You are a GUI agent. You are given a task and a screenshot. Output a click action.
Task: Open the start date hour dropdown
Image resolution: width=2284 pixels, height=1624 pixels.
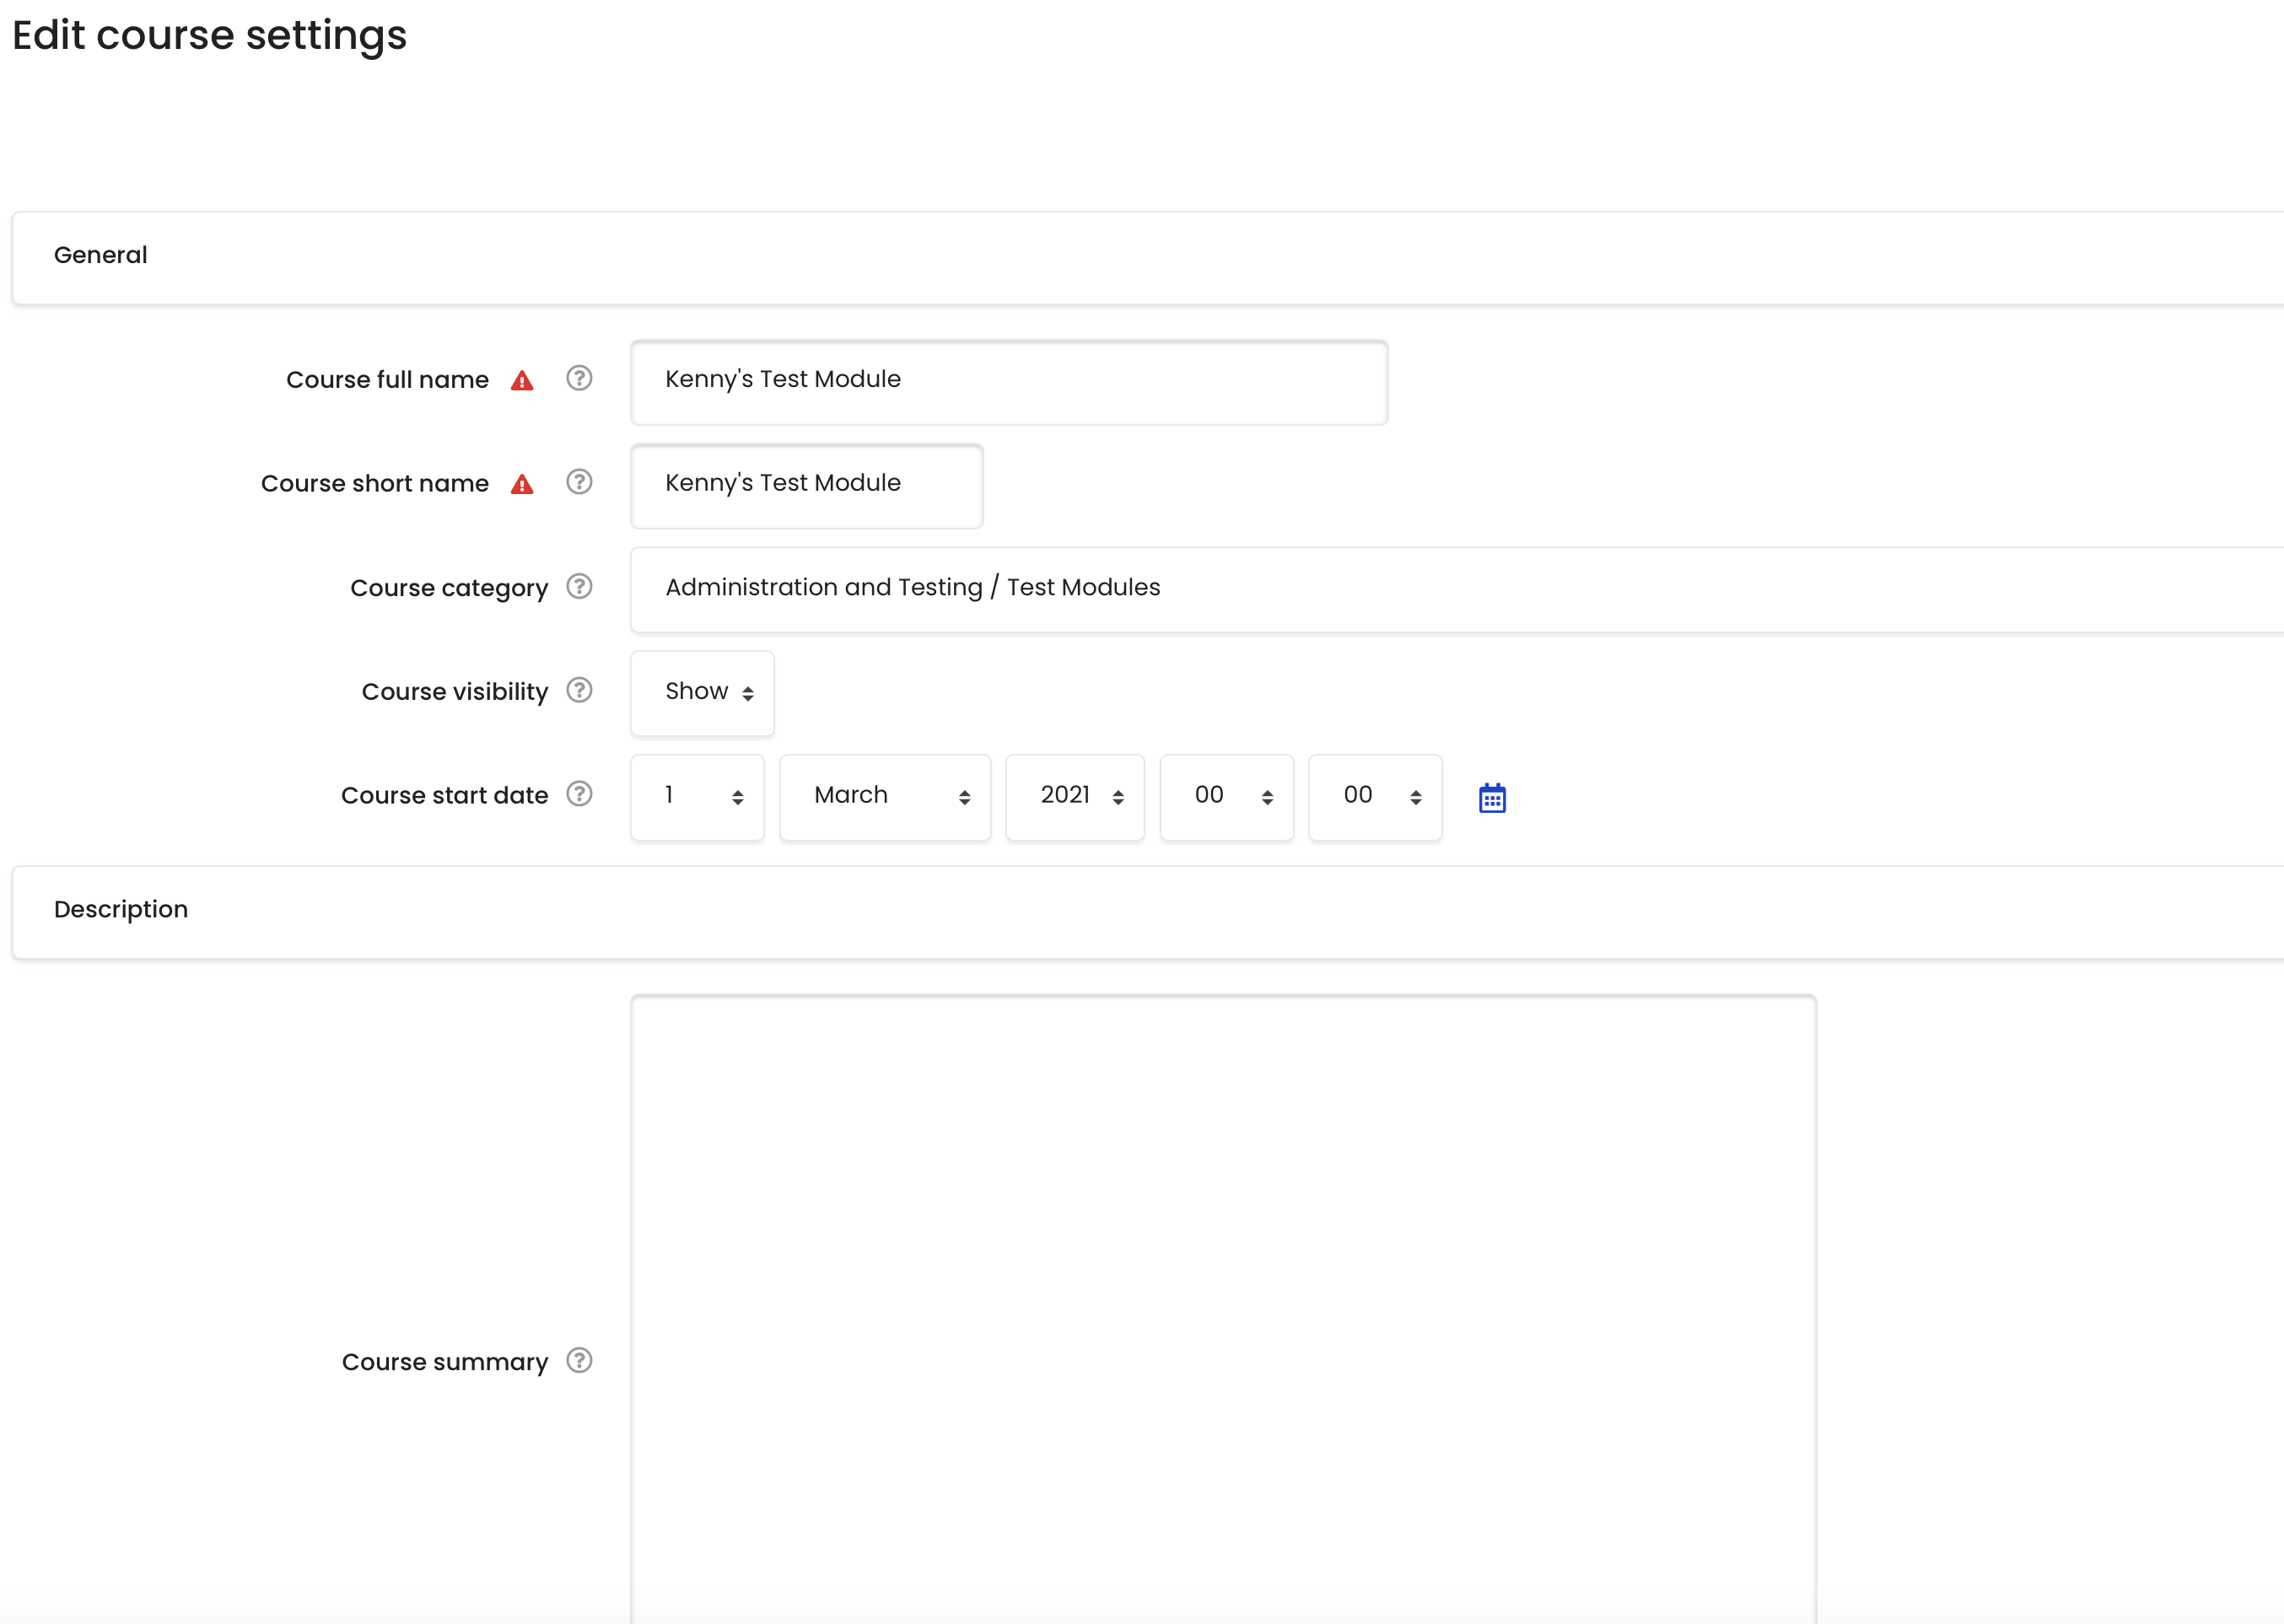[1227, 797]
